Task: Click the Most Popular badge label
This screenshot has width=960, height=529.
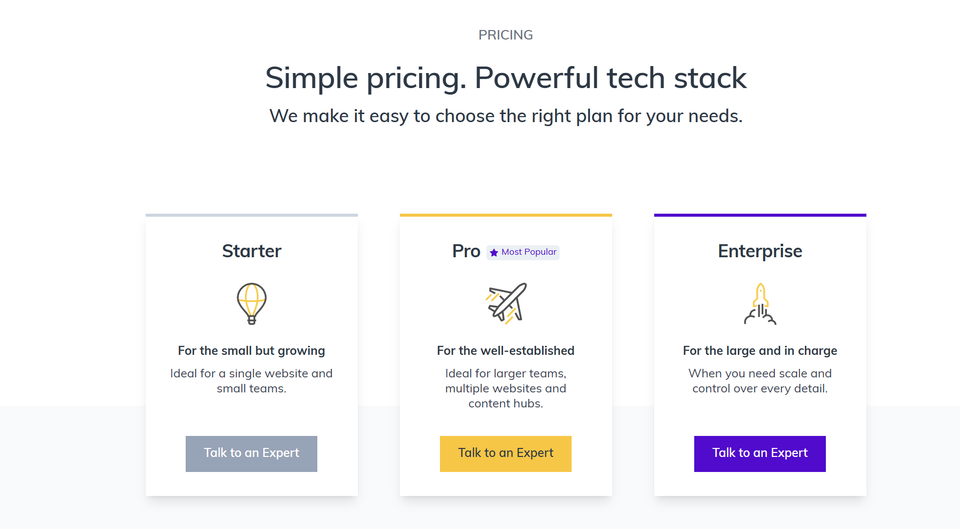Action: tap(529, 253)
